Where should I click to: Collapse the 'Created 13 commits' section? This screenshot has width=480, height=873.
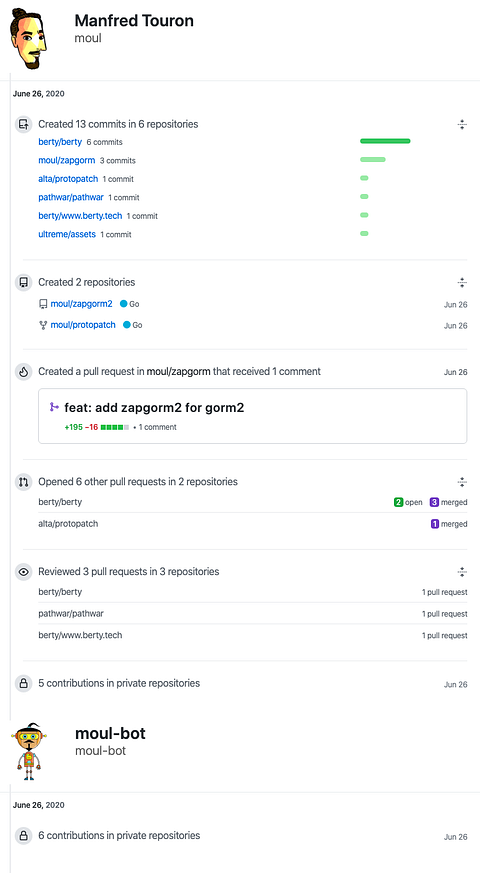[x=462, y=125]
